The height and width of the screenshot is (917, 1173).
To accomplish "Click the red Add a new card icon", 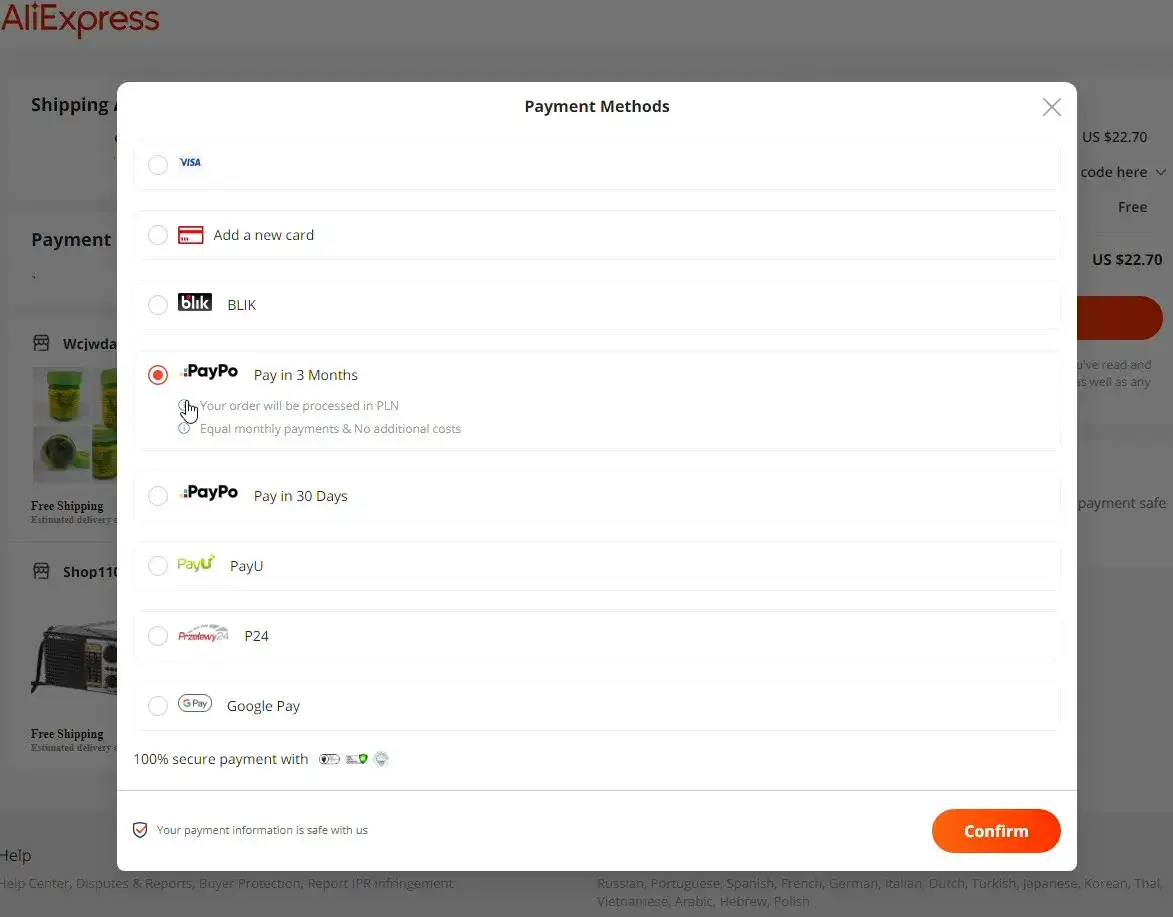I will 190,235.
